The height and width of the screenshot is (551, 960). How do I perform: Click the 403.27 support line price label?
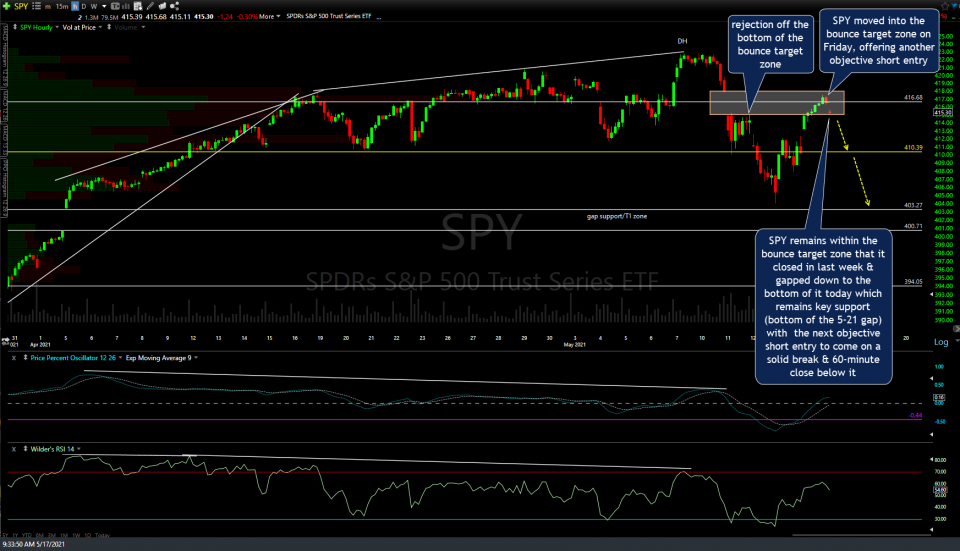pos(913,206)
